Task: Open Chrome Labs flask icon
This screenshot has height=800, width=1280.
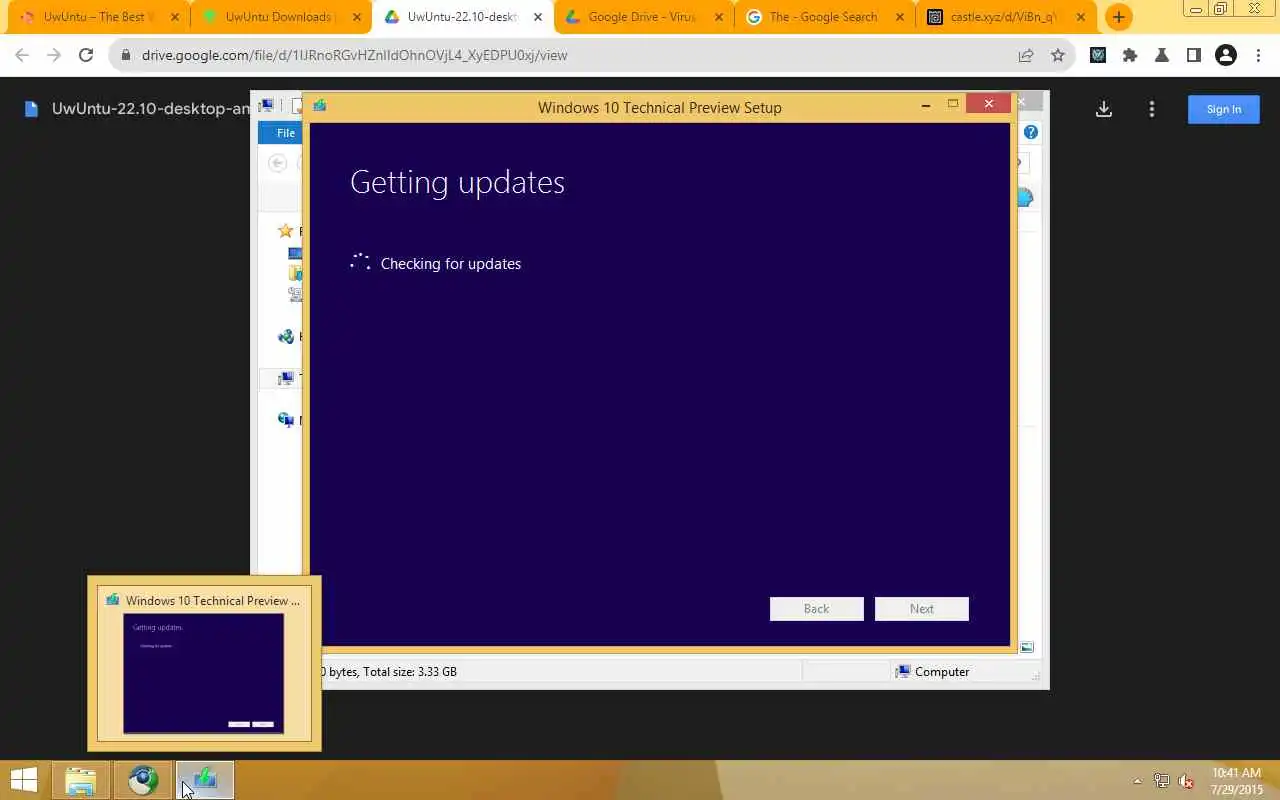Action: click(x=1162, y=55)
